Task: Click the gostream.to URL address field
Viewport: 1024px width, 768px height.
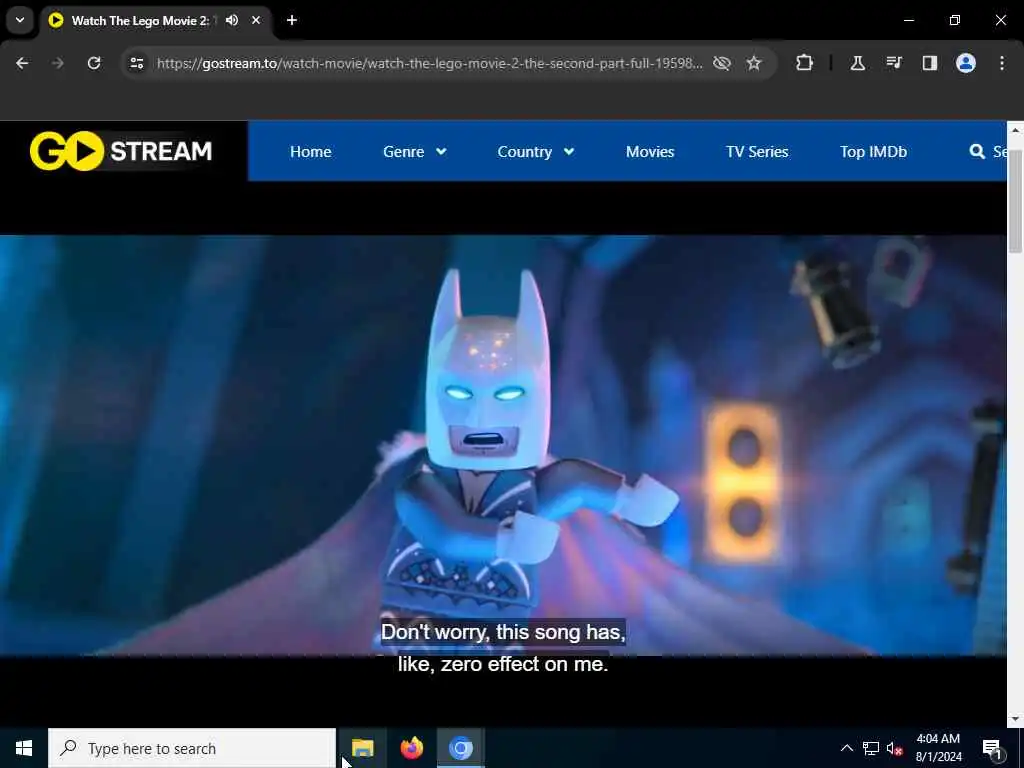Action: 430,63
